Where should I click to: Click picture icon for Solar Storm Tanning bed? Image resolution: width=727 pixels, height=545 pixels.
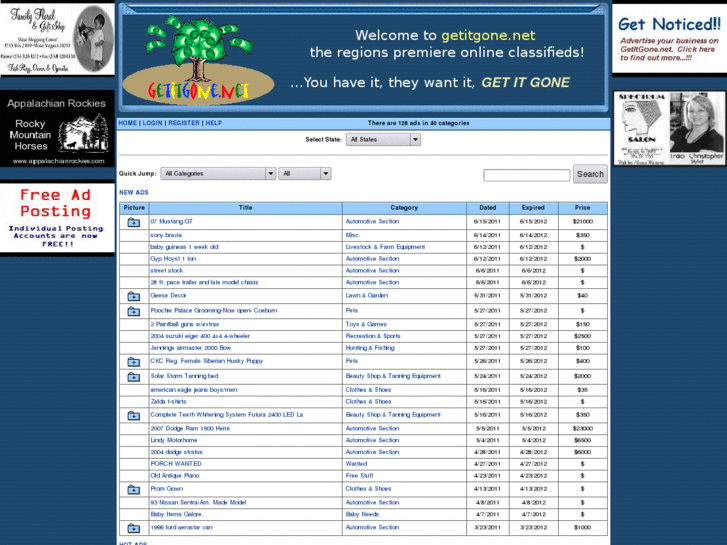(134, 377)
